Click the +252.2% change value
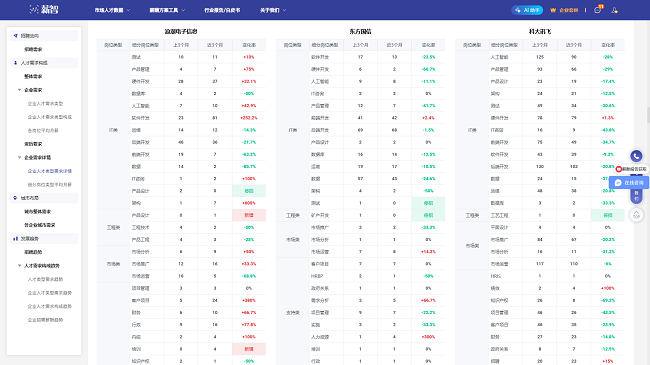Image resolution: width=650 pixels, height=365 pixels. [x=249, y=118]
